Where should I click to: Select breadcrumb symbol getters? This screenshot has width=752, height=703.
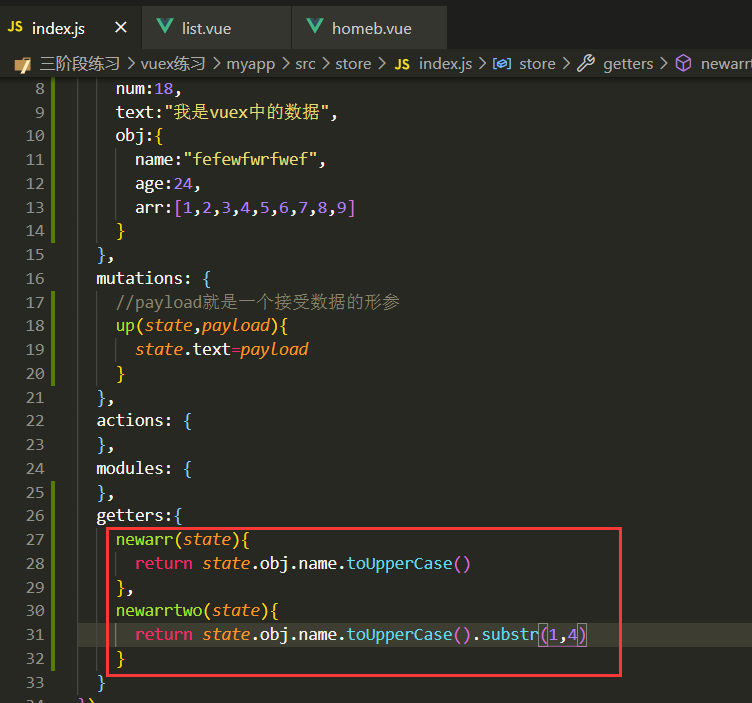628,64
